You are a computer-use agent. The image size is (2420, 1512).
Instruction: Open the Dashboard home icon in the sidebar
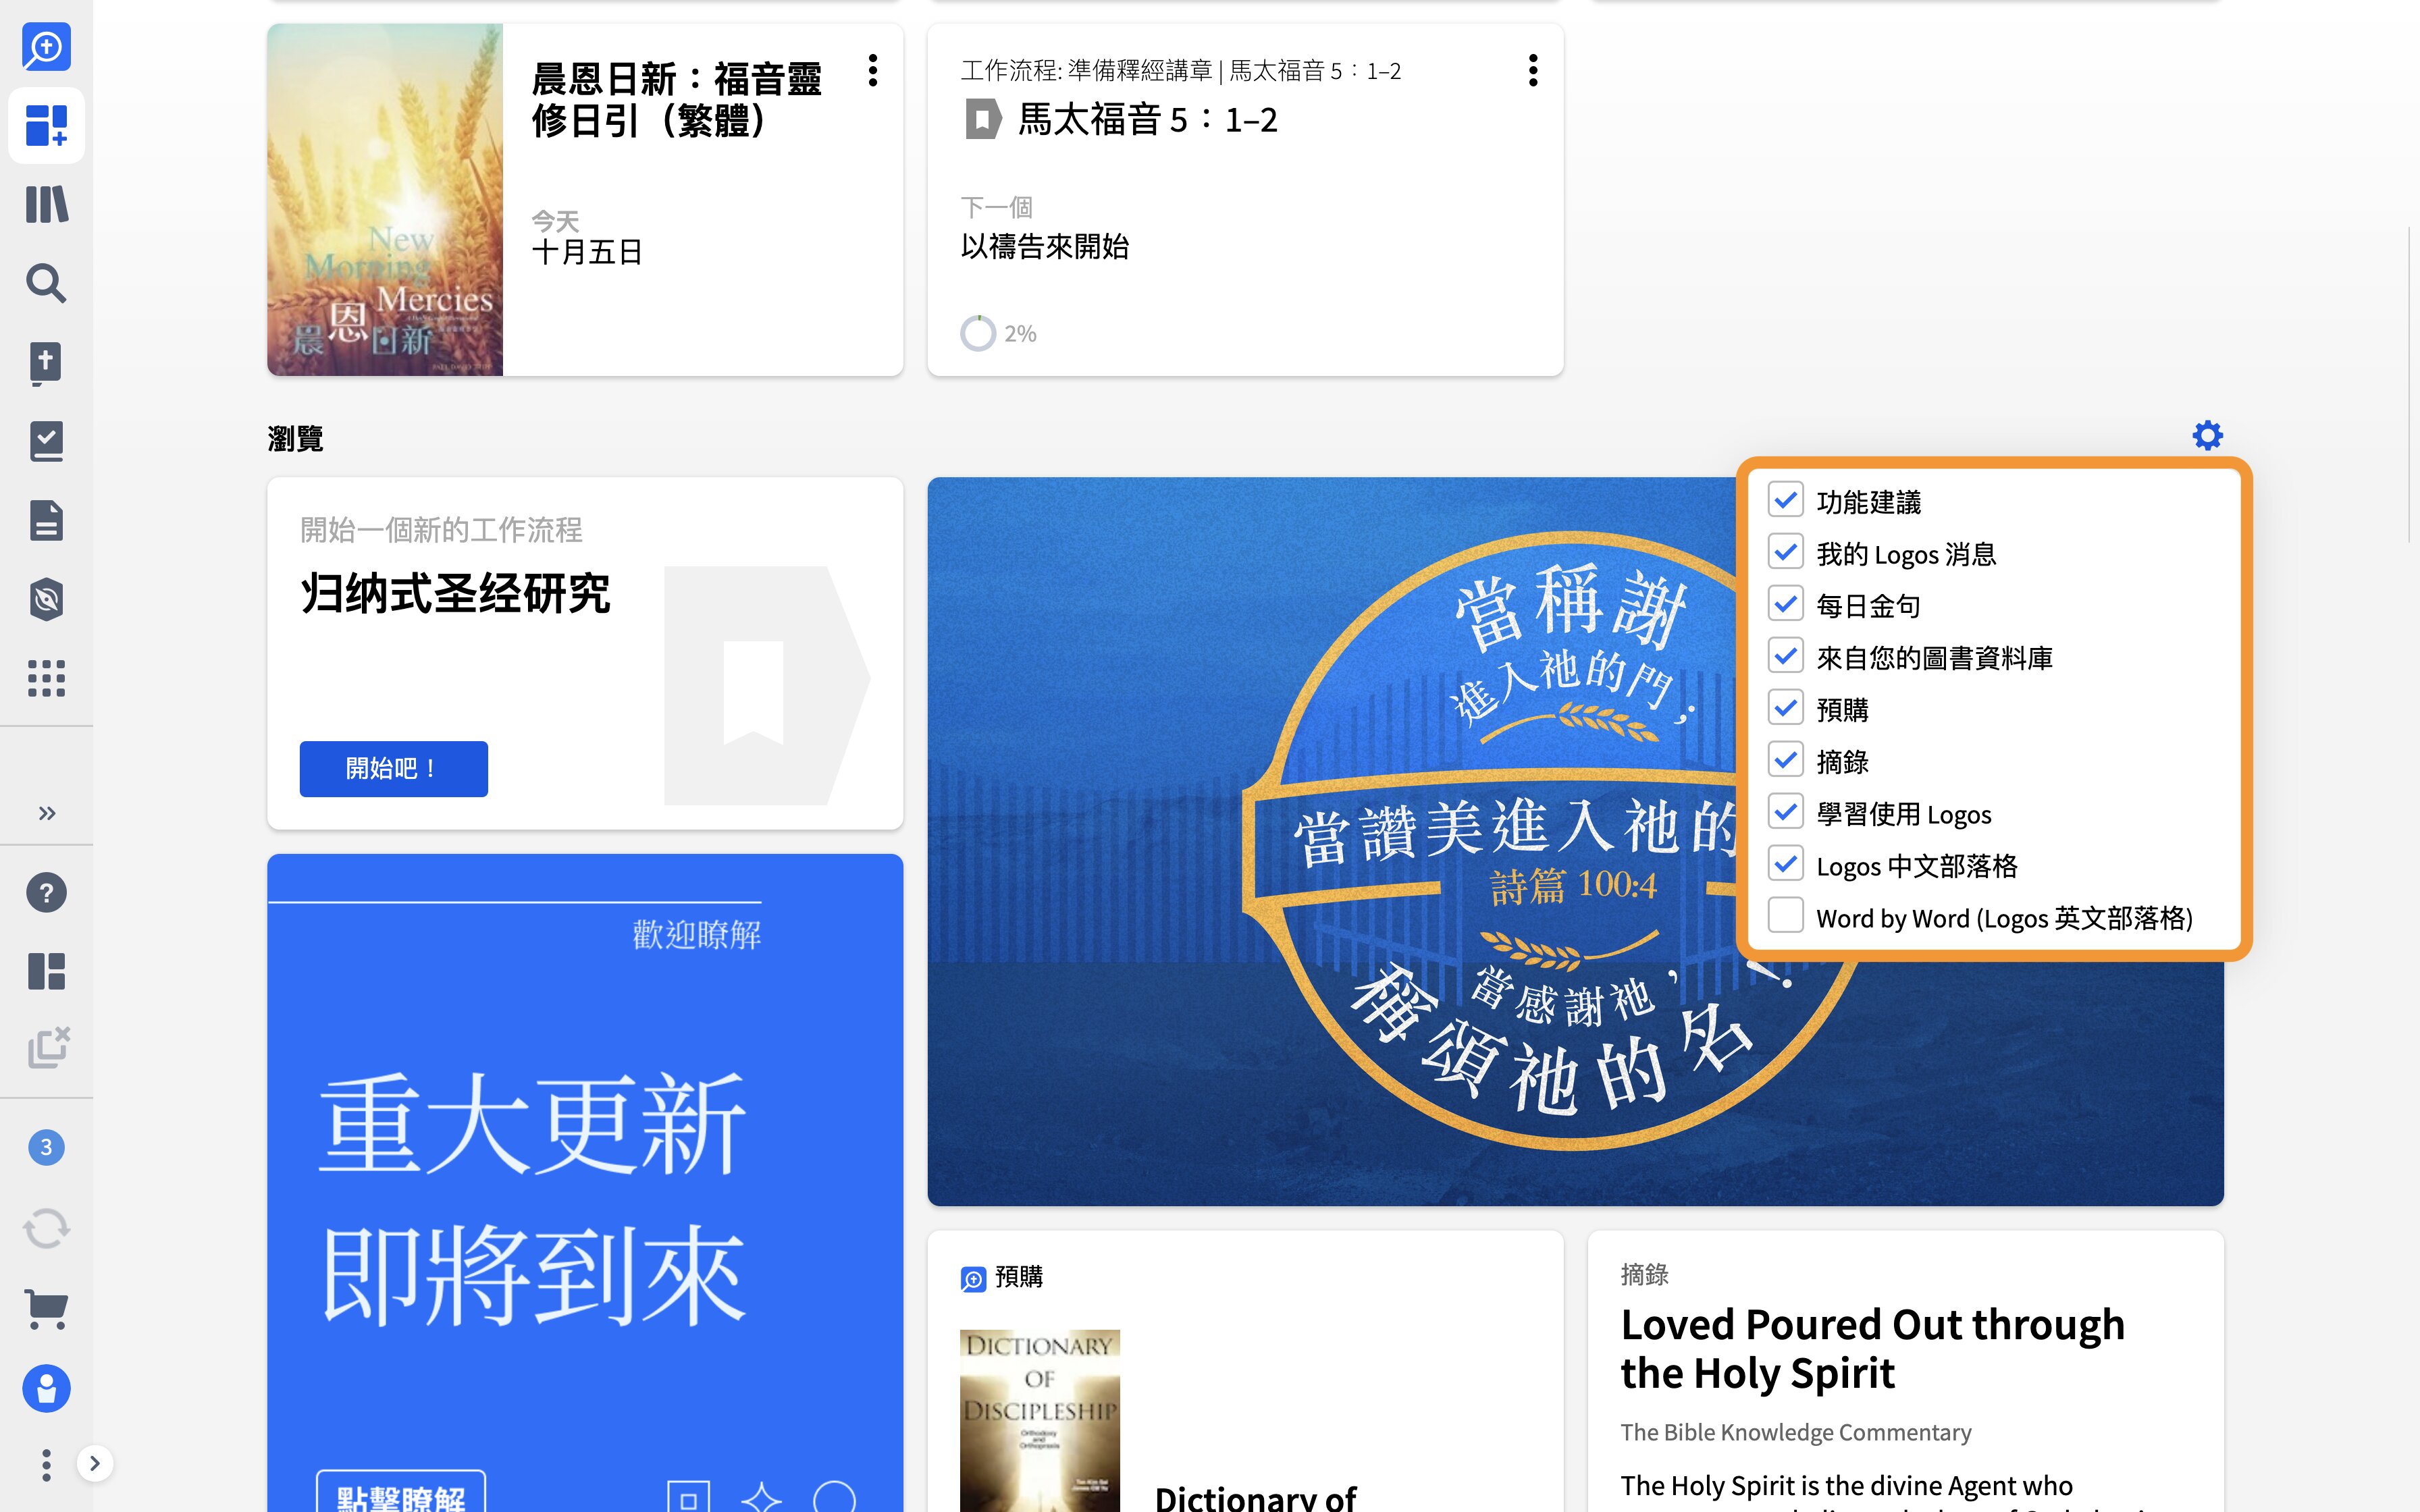click(46, 126)
